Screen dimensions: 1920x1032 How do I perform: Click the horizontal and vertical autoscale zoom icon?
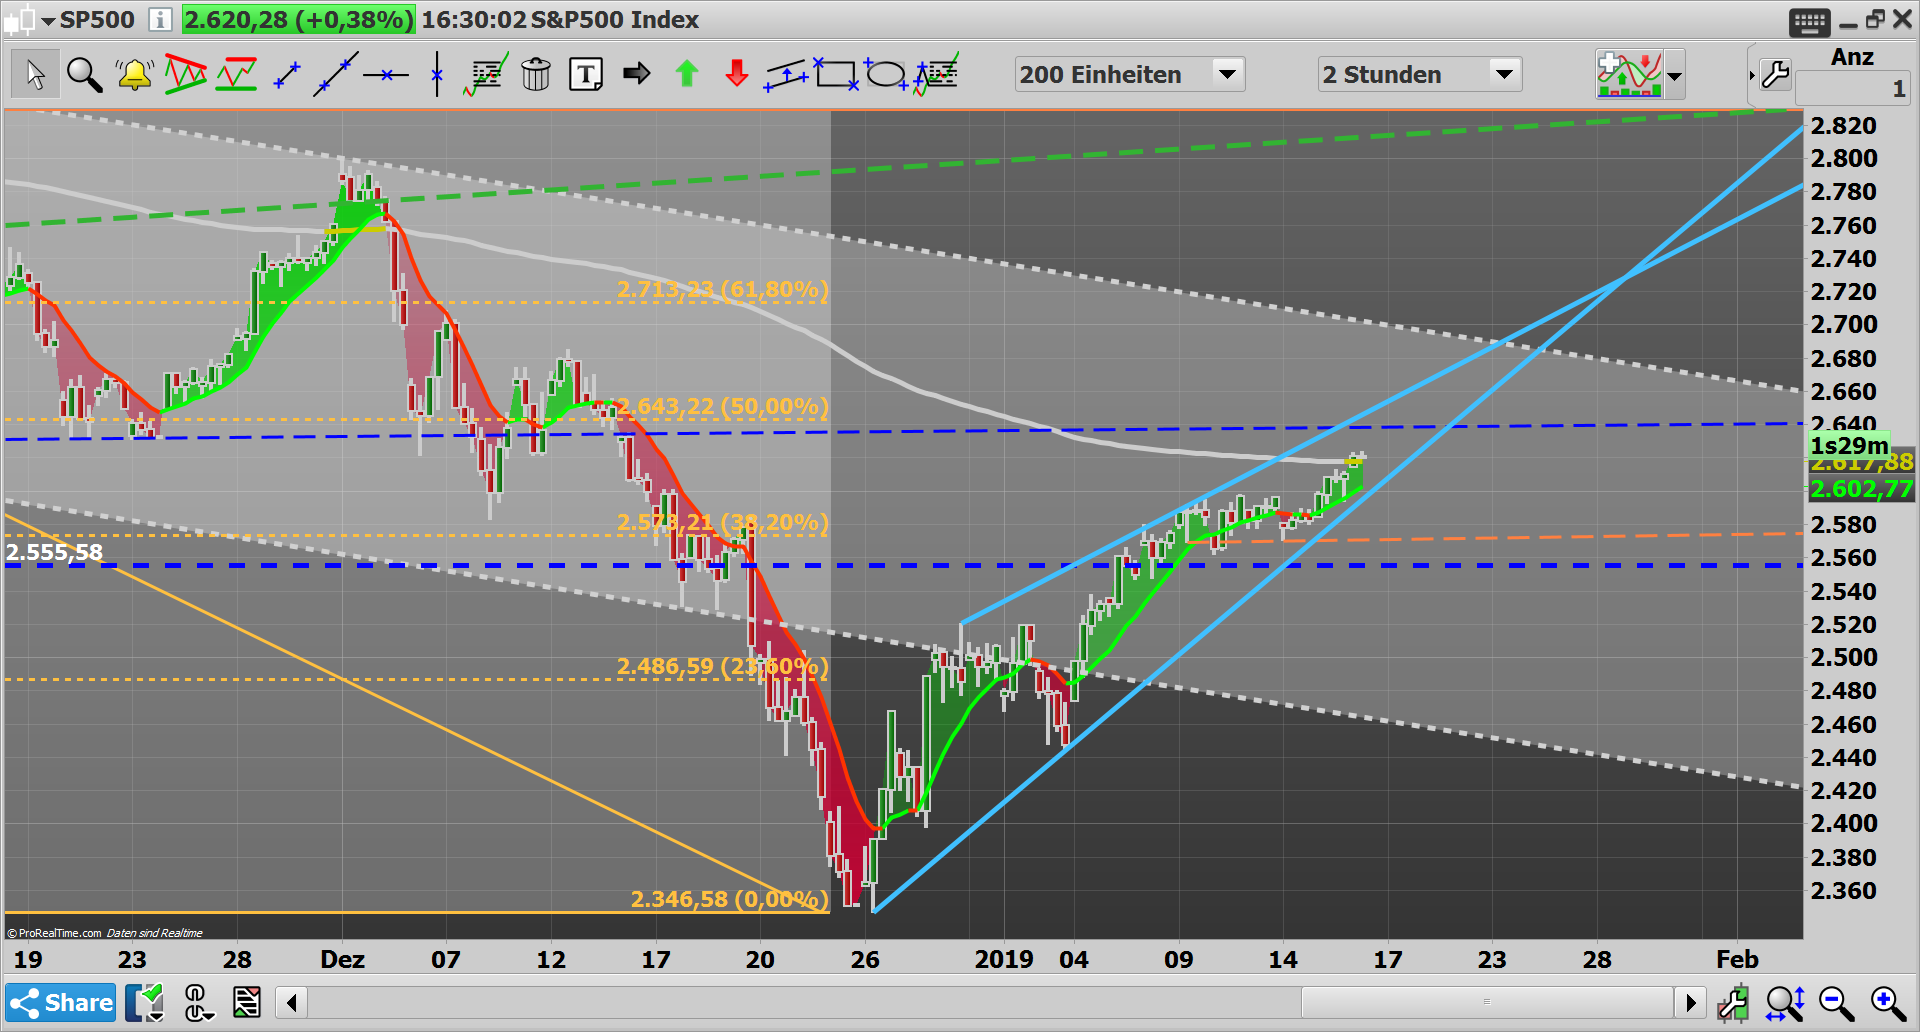click(x=1785, y=1003)
